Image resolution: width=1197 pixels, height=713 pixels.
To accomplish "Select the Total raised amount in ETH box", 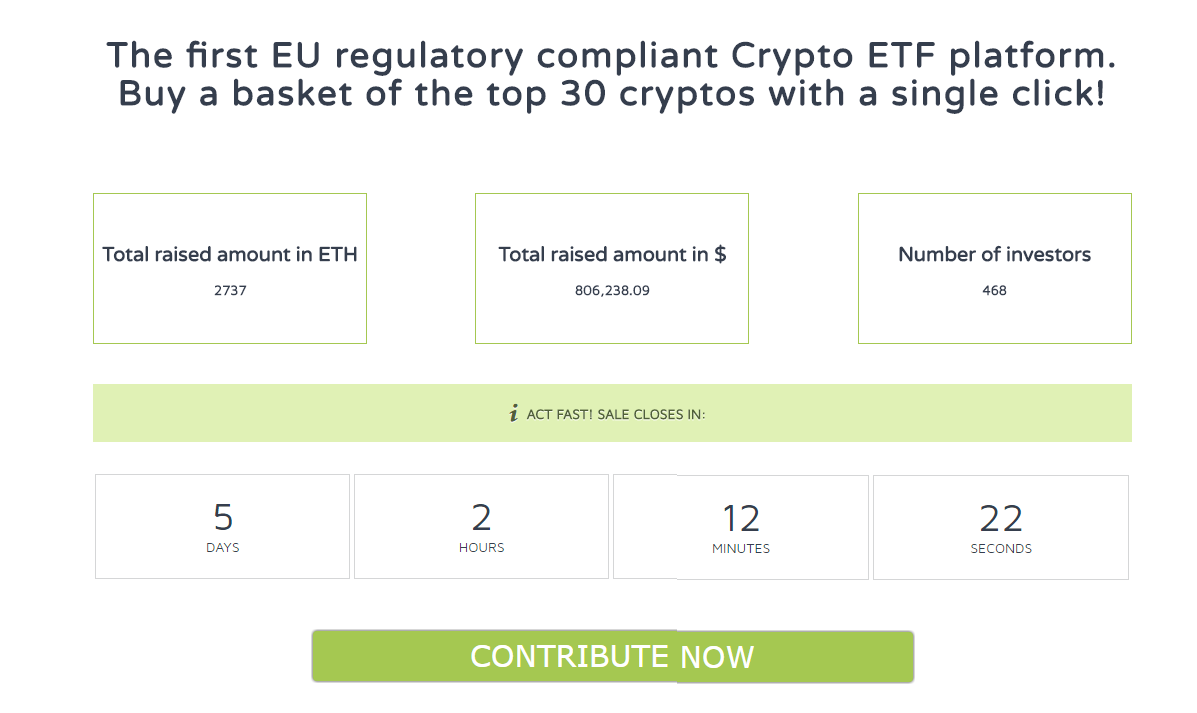I will point(230,269).
